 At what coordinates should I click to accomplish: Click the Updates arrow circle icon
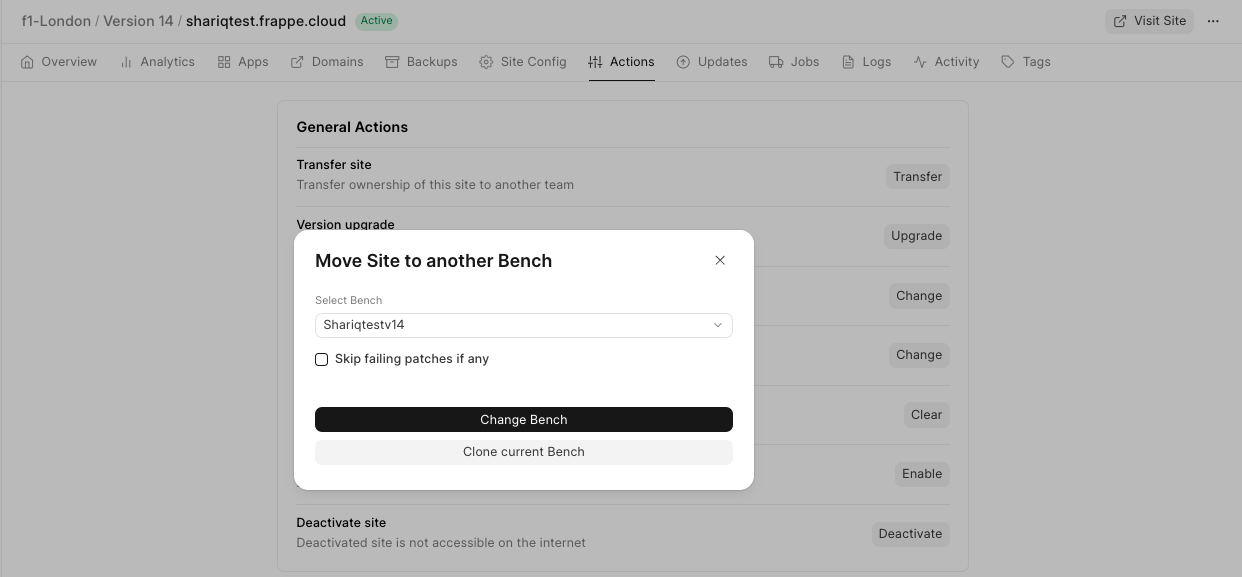(683, 62)
